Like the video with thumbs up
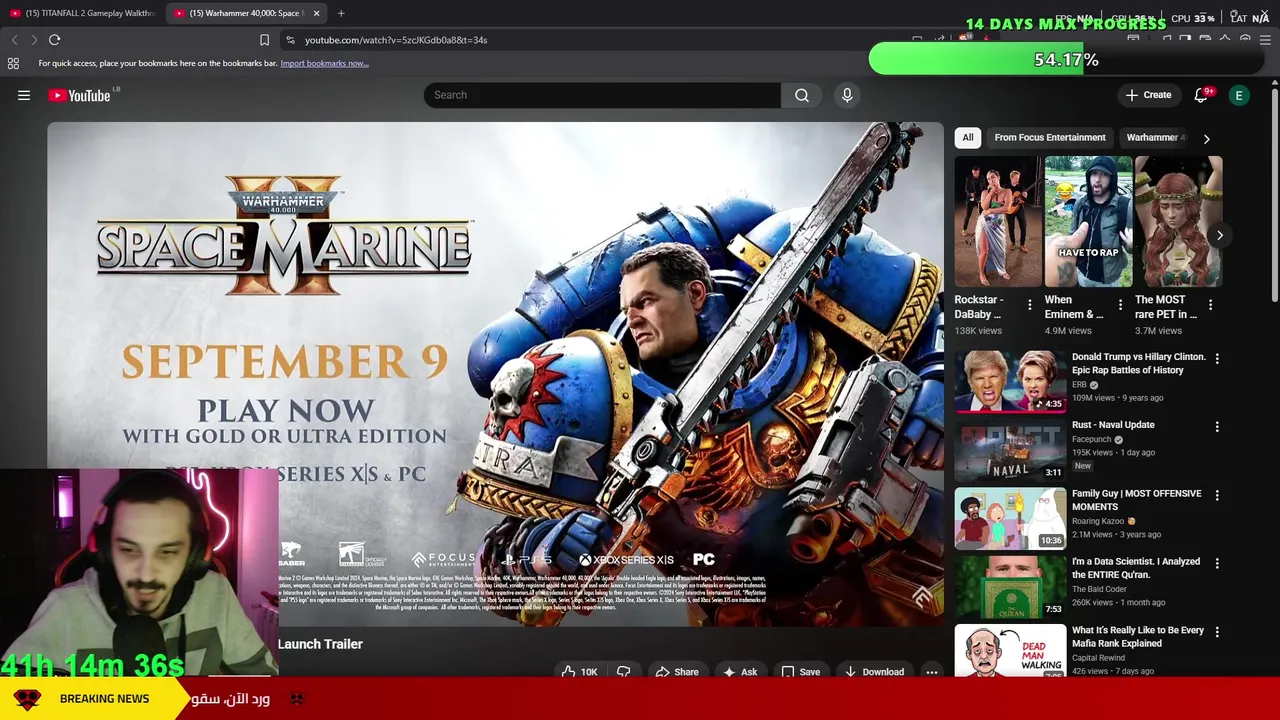The height and width of the screenshot is (720, 1280). (578, 672)
